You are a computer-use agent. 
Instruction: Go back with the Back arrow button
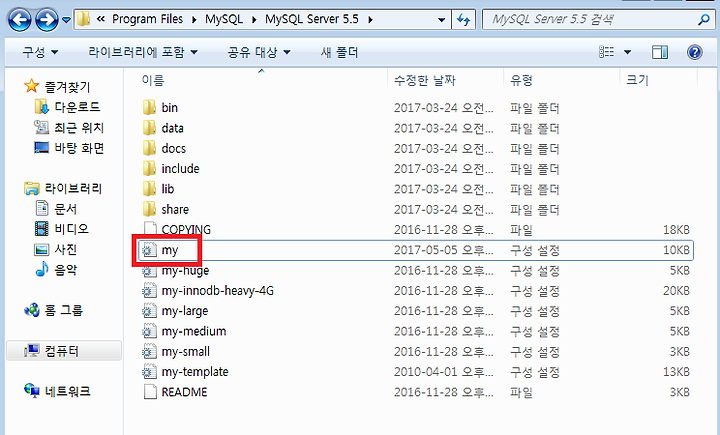pyautogui.click(x=20, y=20)
